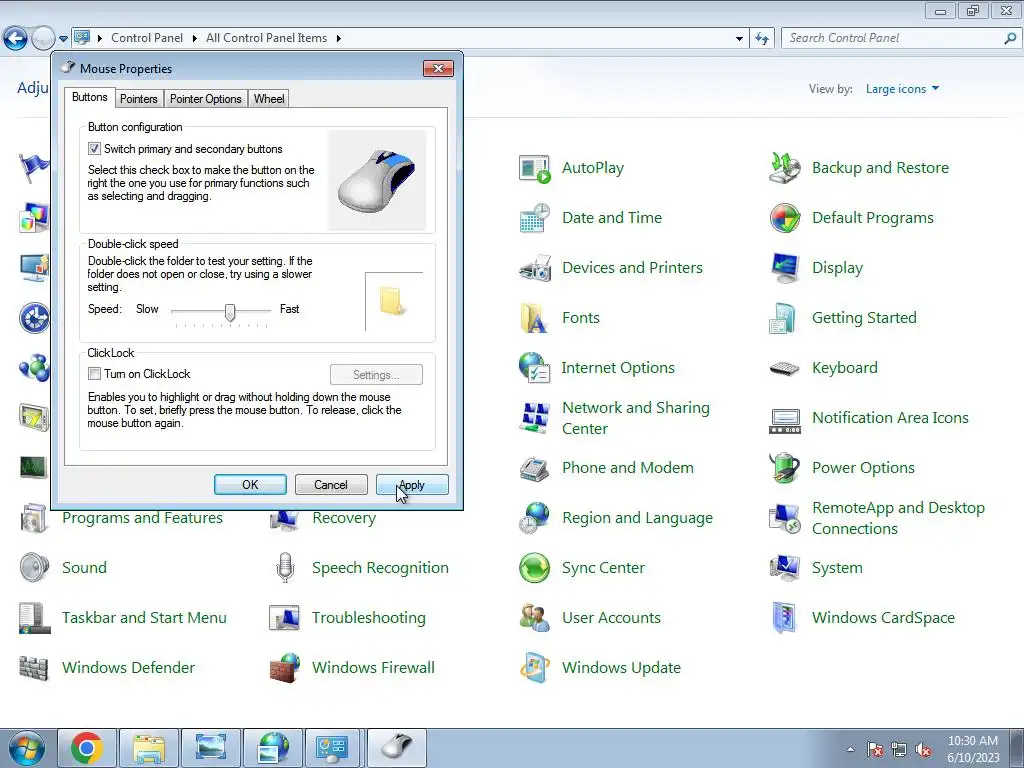Image resolution: width=1024 pixels, height=768 pixels.
Task: Open the Recovery link
Action: click(x=344, y=518)
